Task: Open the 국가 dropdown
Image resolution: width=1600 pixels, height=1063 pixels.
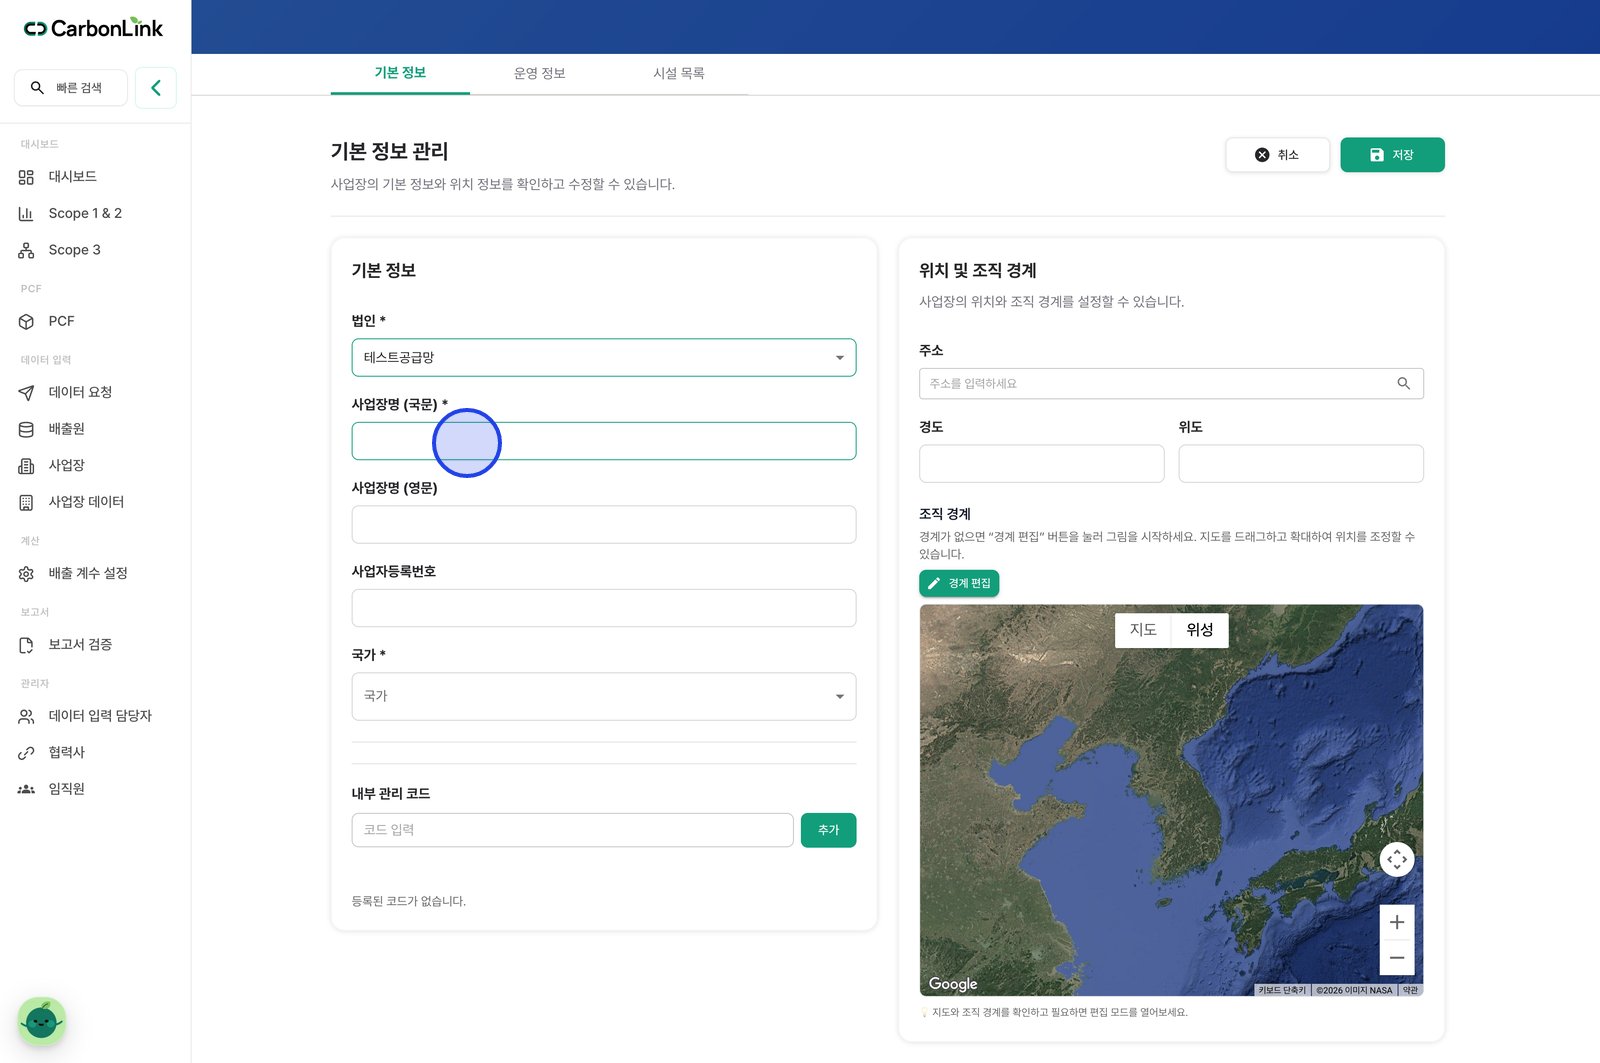Action: click(x=603, y=696)
